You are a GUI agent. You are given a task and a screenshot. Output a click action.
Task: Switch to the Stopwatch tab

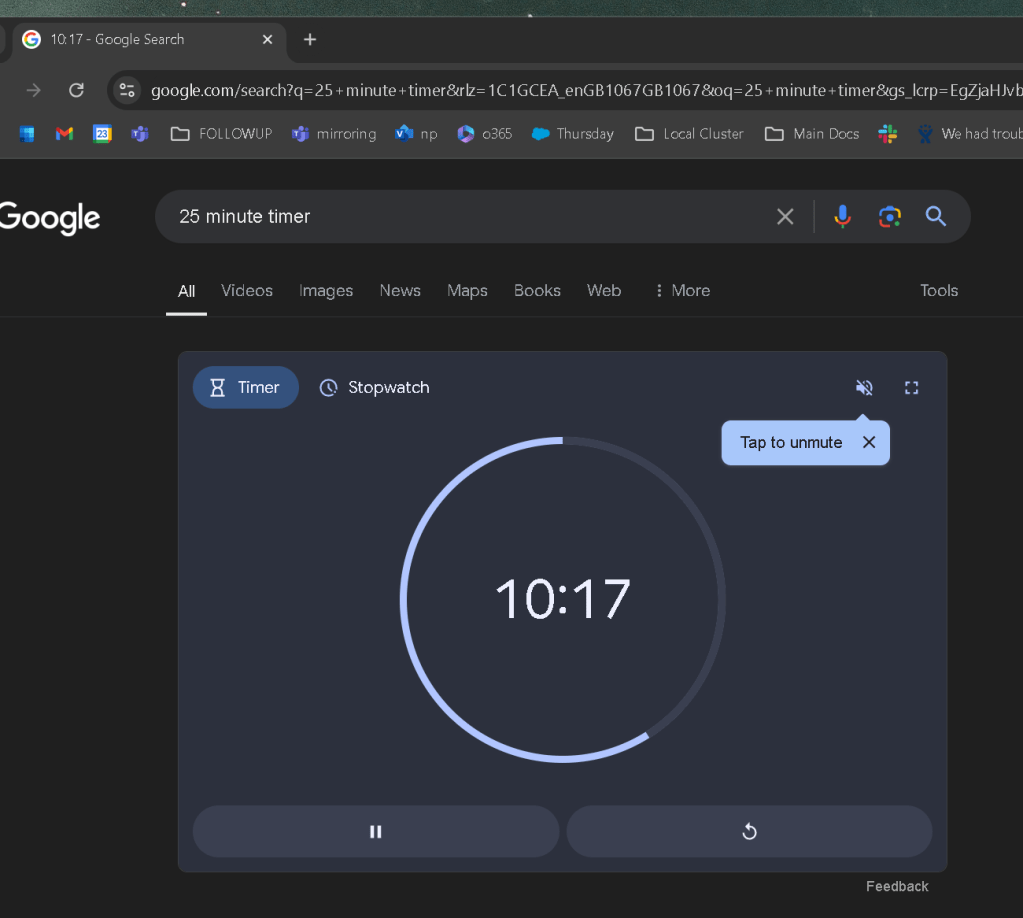374,388
